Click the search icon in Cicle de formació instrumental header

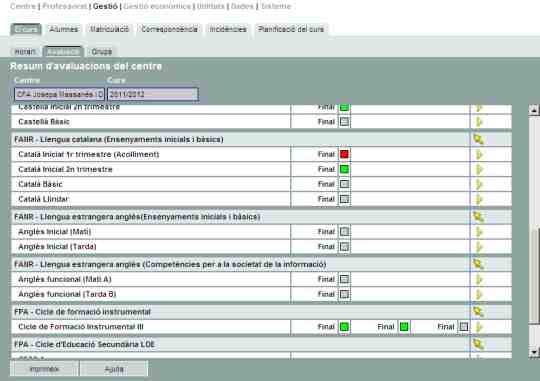pyautogui.click(x=478, y=312)
